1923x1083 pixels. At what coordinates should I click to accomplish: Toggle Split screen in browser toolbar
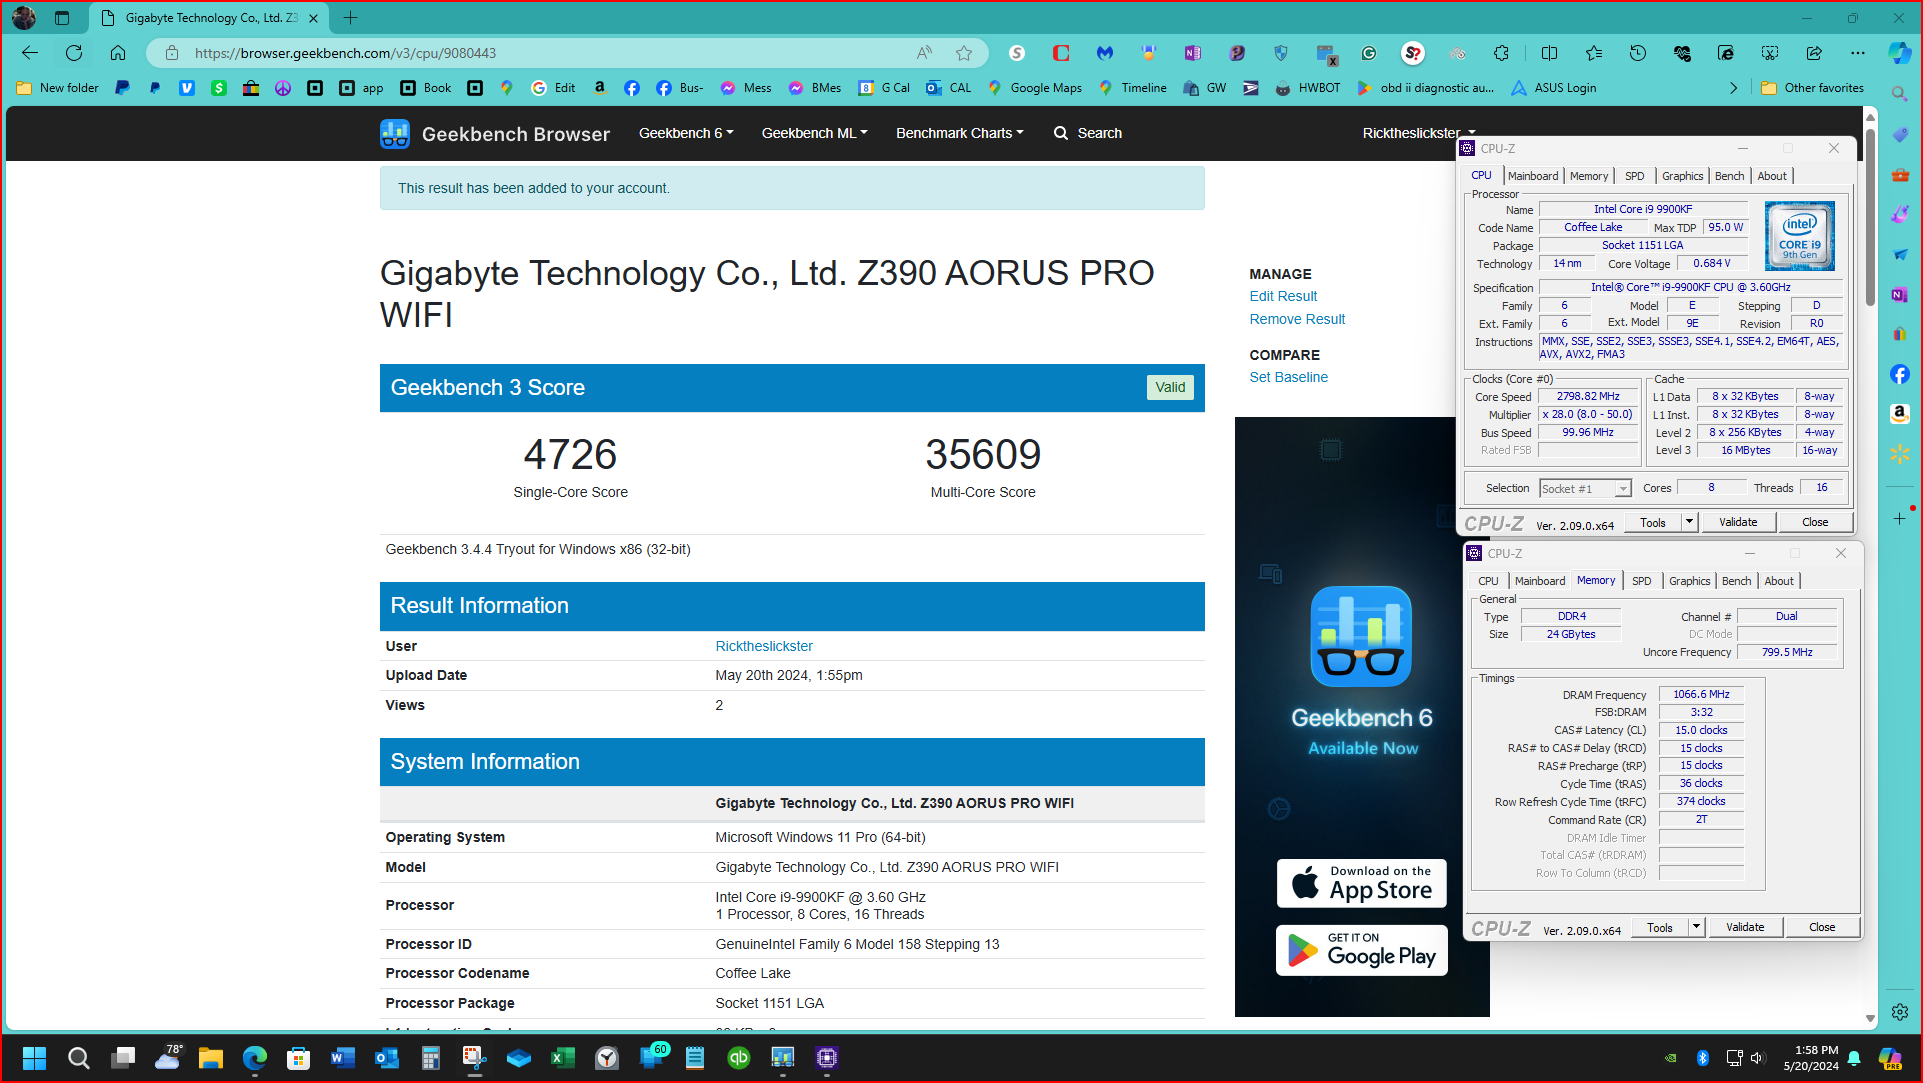[x=1549, y=53]
